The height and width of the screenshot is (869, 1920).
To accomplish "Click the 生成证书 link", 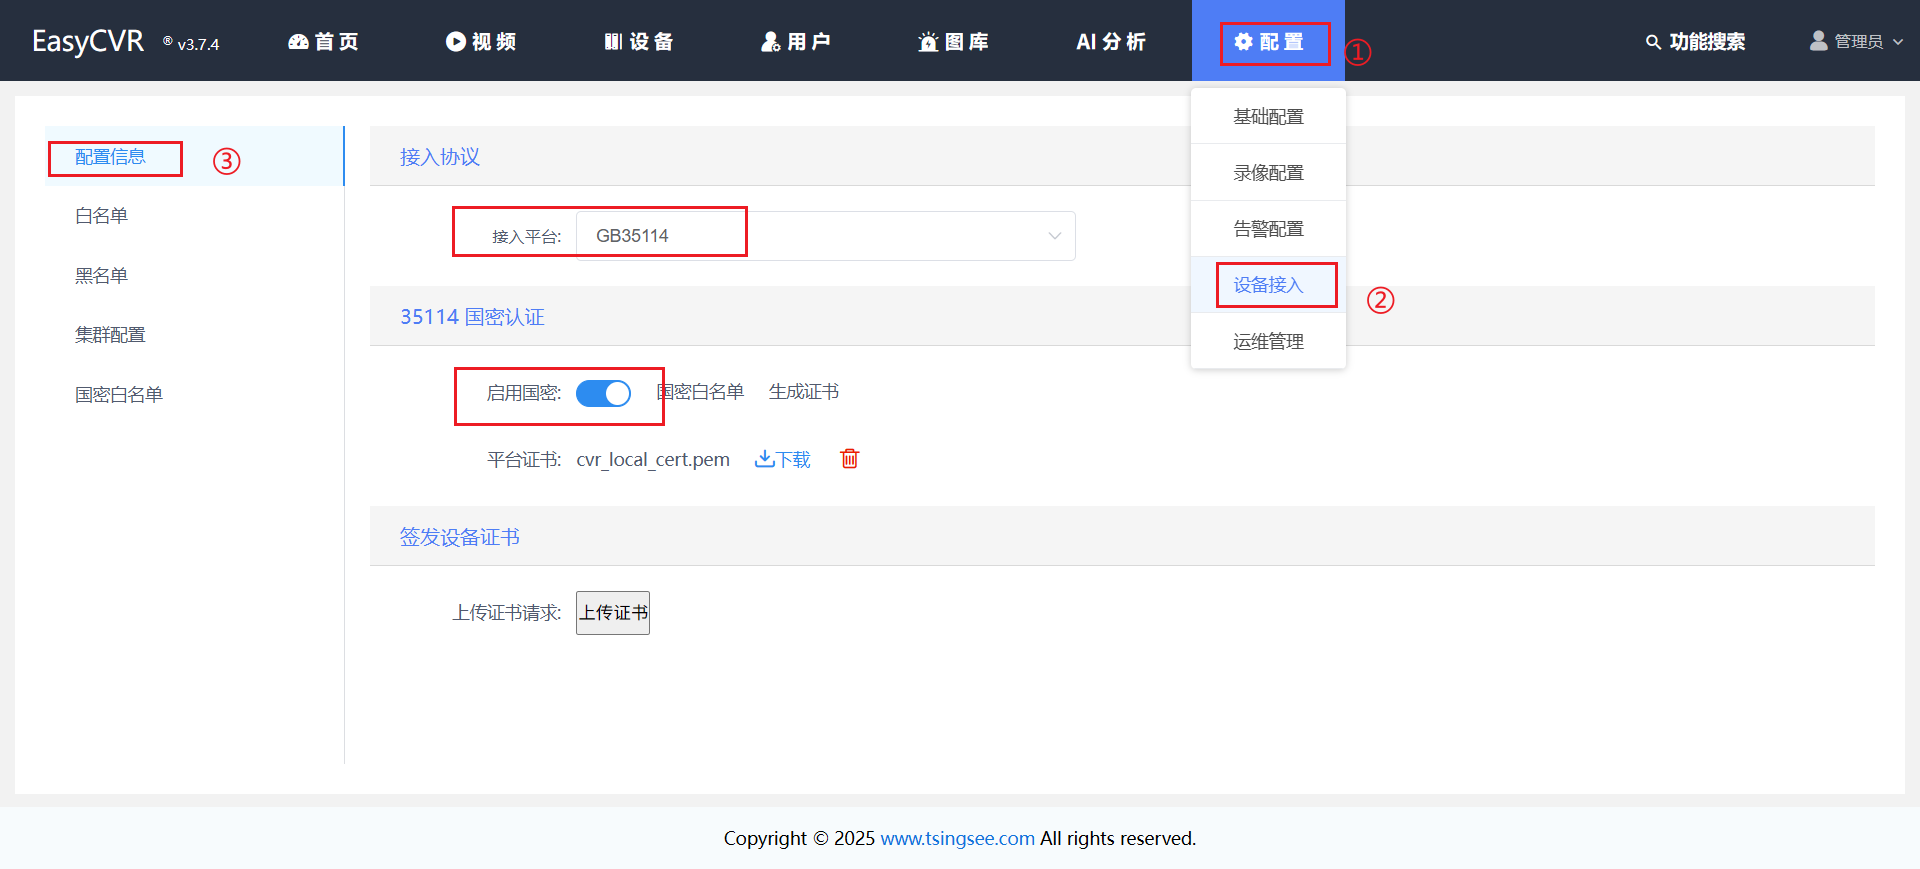I will [803, 392].
